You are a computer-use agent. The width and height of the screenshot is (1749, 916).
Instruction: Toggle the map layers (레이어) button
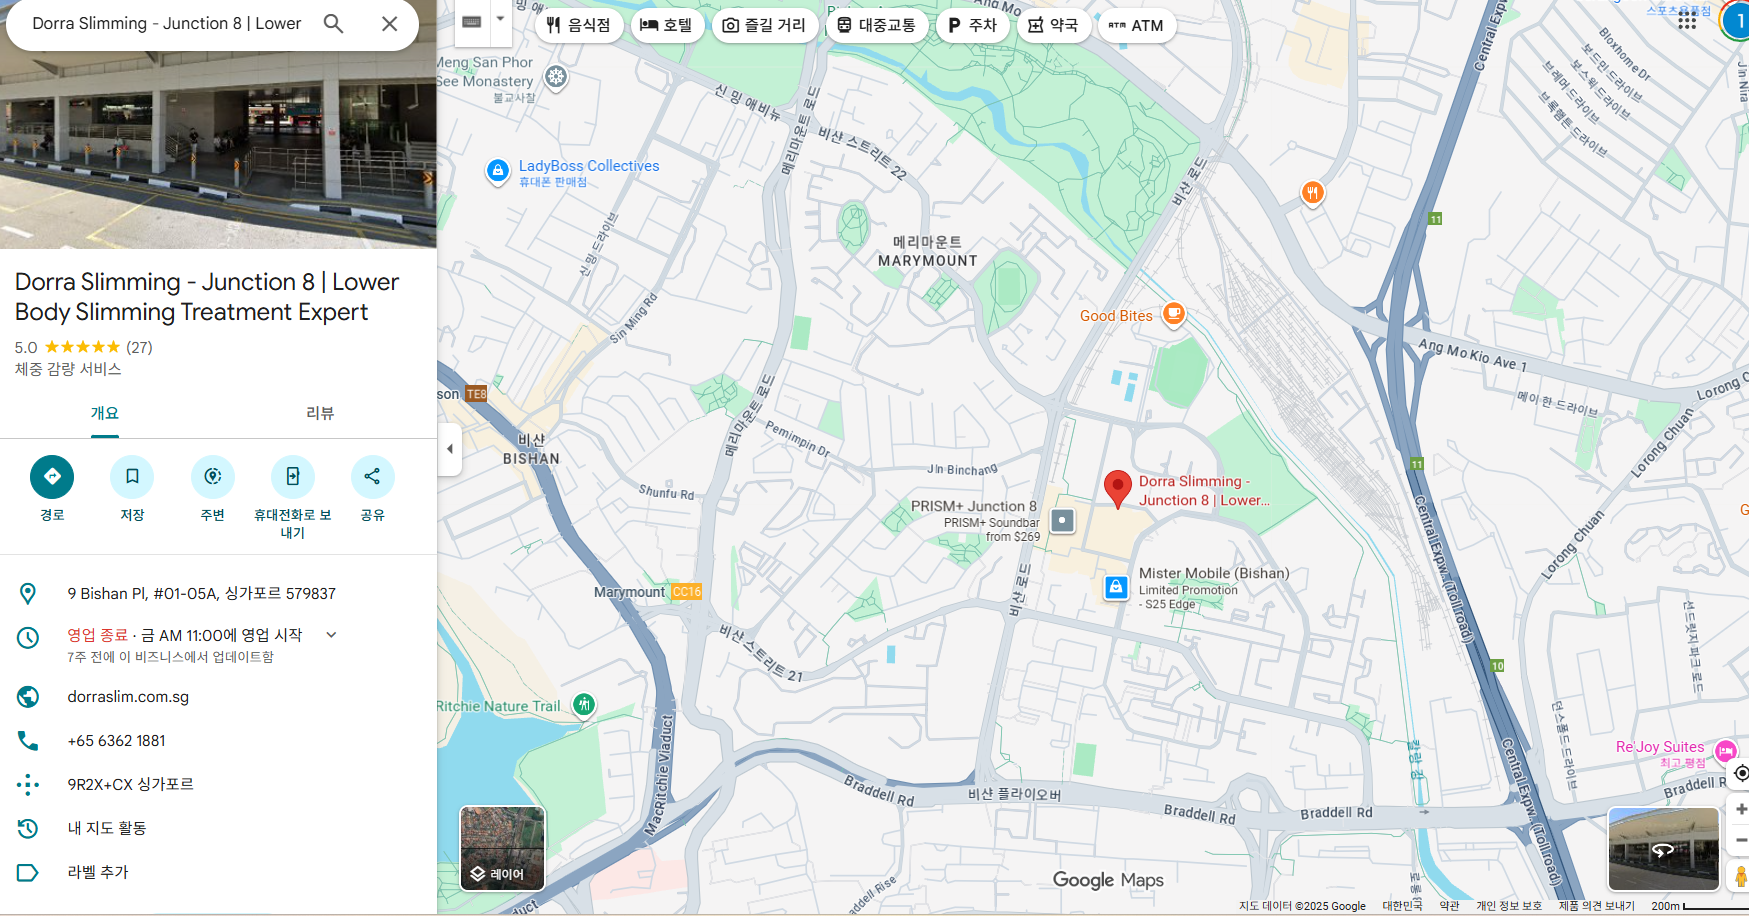tap(502, 848)
